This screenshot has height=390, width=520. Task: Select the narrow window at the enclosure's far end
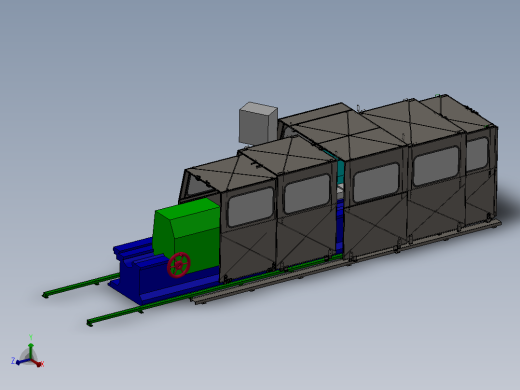477,154
